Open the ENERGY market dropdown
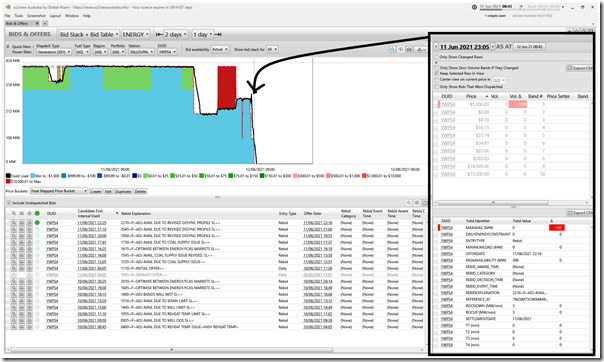Viewport: 604px width, 362px height. tap(136, 34)
